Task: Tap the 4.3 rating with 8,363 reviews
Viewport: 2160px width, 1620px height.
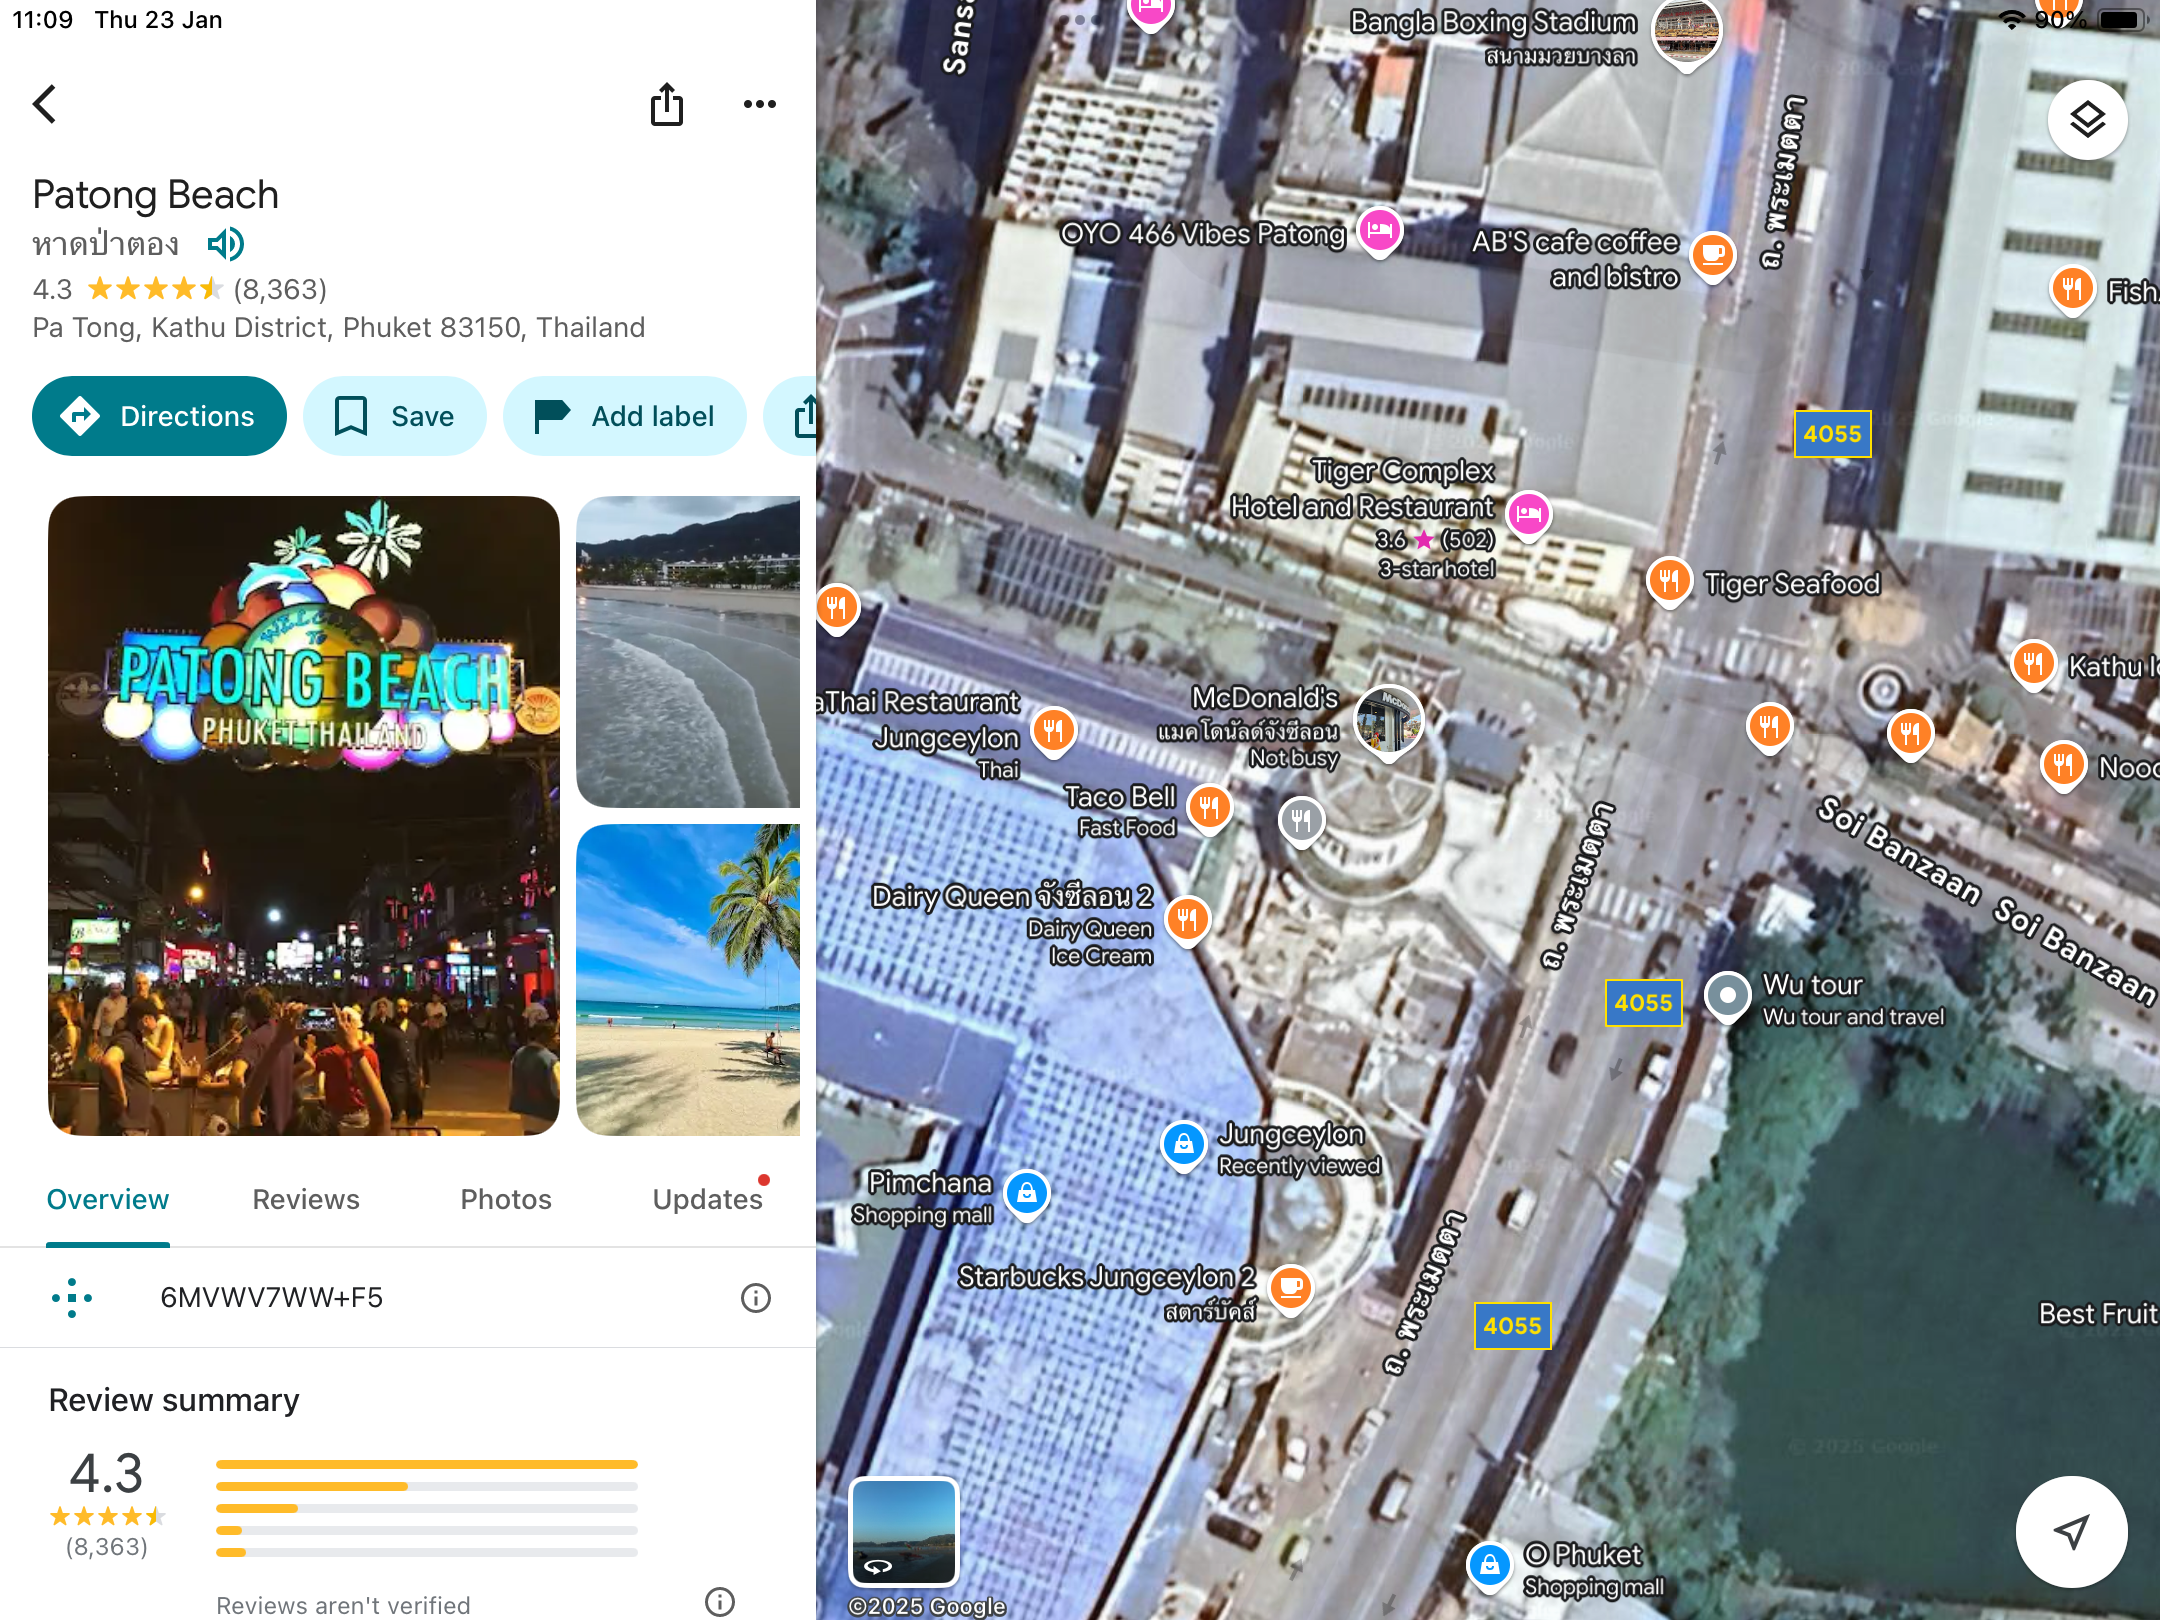Action: tap(180, 290)
